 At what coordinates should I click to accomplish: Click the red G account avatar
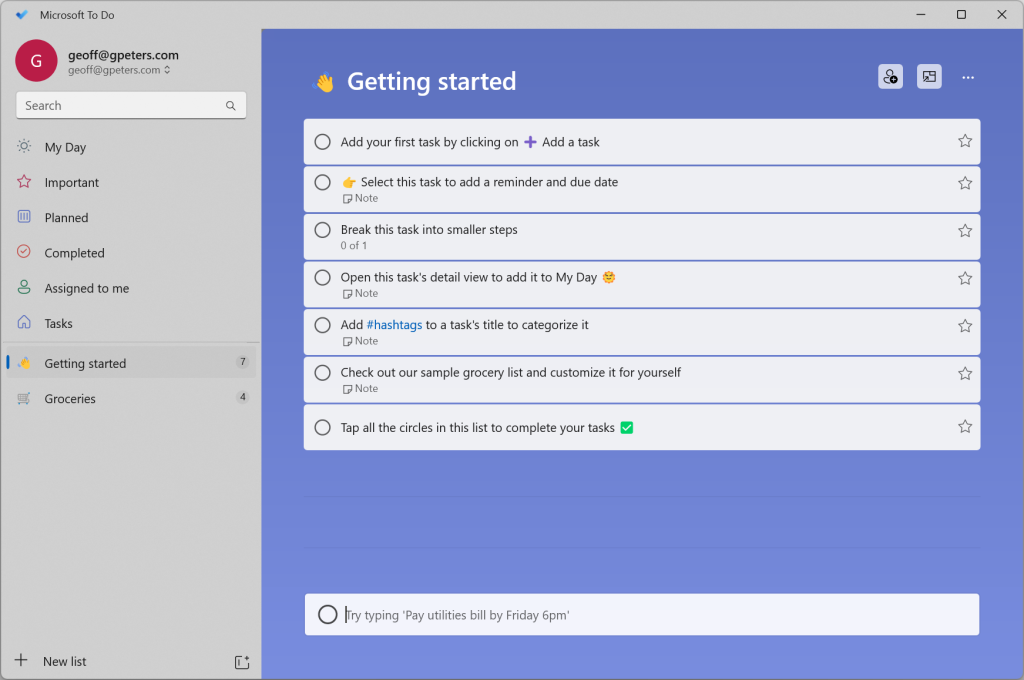tap(36, 61)
